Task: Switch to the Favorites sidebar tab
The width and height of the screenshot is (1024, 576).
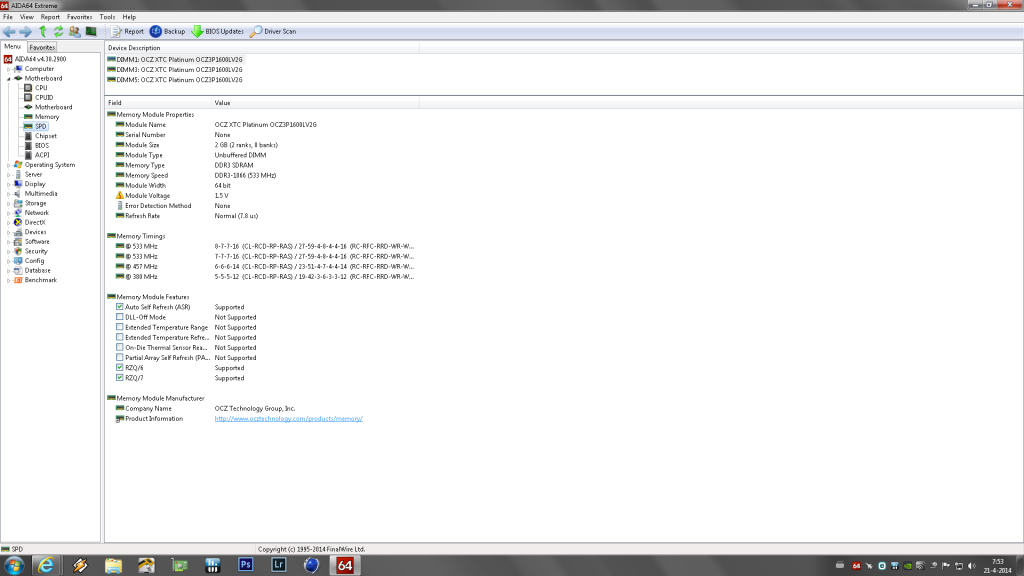Action: point(42,47)
